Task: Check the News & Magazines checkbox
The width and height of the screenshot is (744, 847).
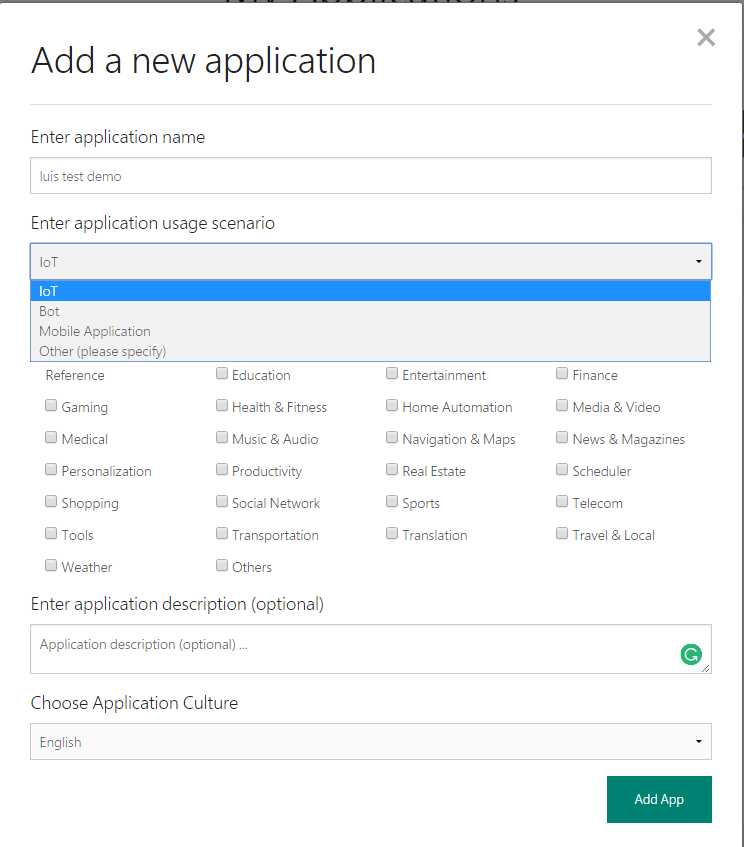Action: (562, 437)
